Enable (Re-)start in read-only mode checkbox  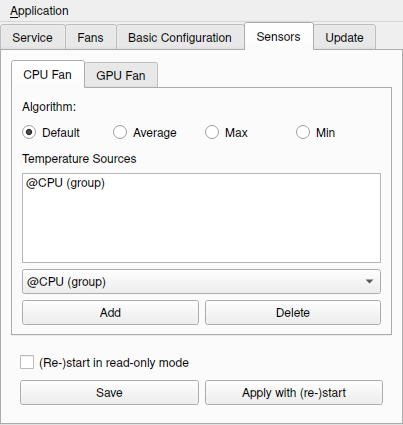point(27,362)
